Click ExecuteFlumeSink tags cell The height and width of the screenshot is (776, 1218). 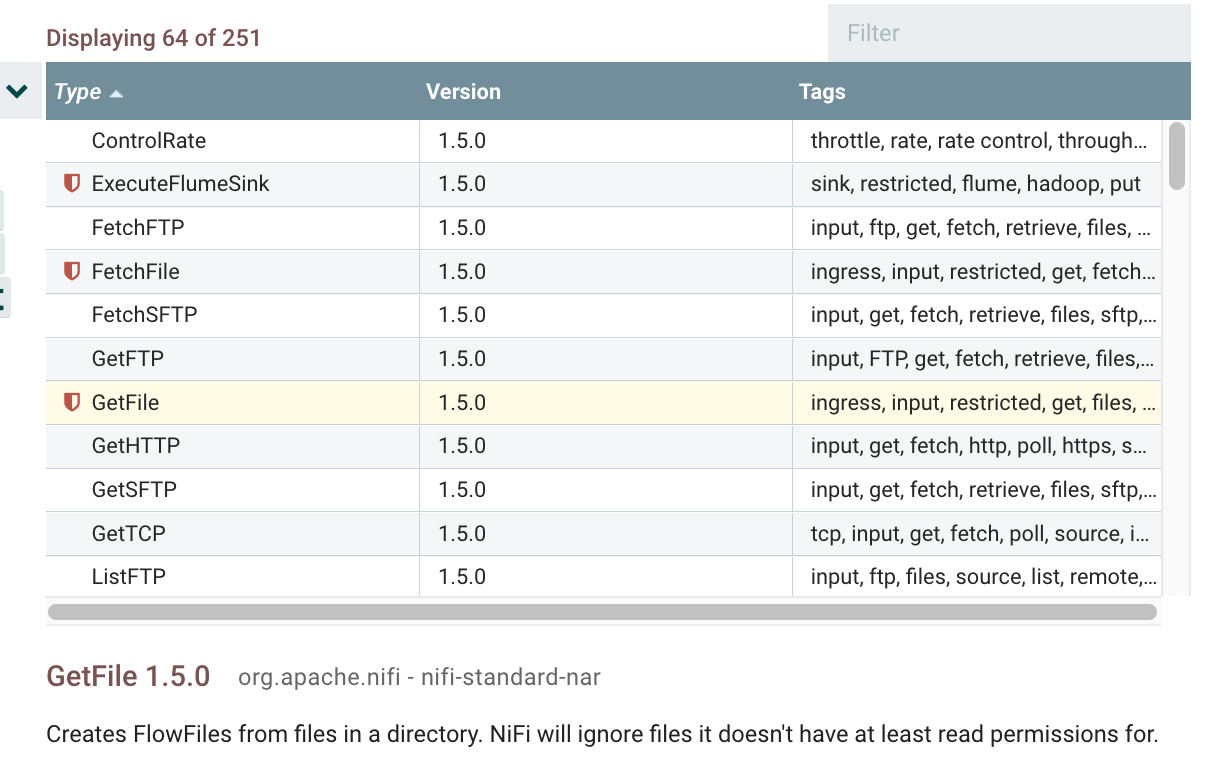(975, 184)
